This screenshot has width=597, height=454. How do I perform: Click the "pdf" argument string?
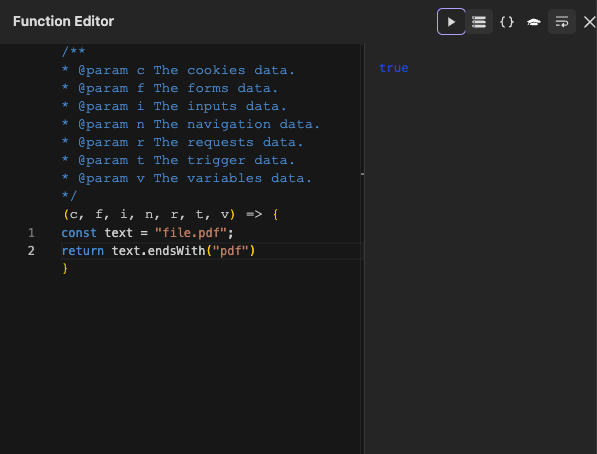[x=230, y=251]
